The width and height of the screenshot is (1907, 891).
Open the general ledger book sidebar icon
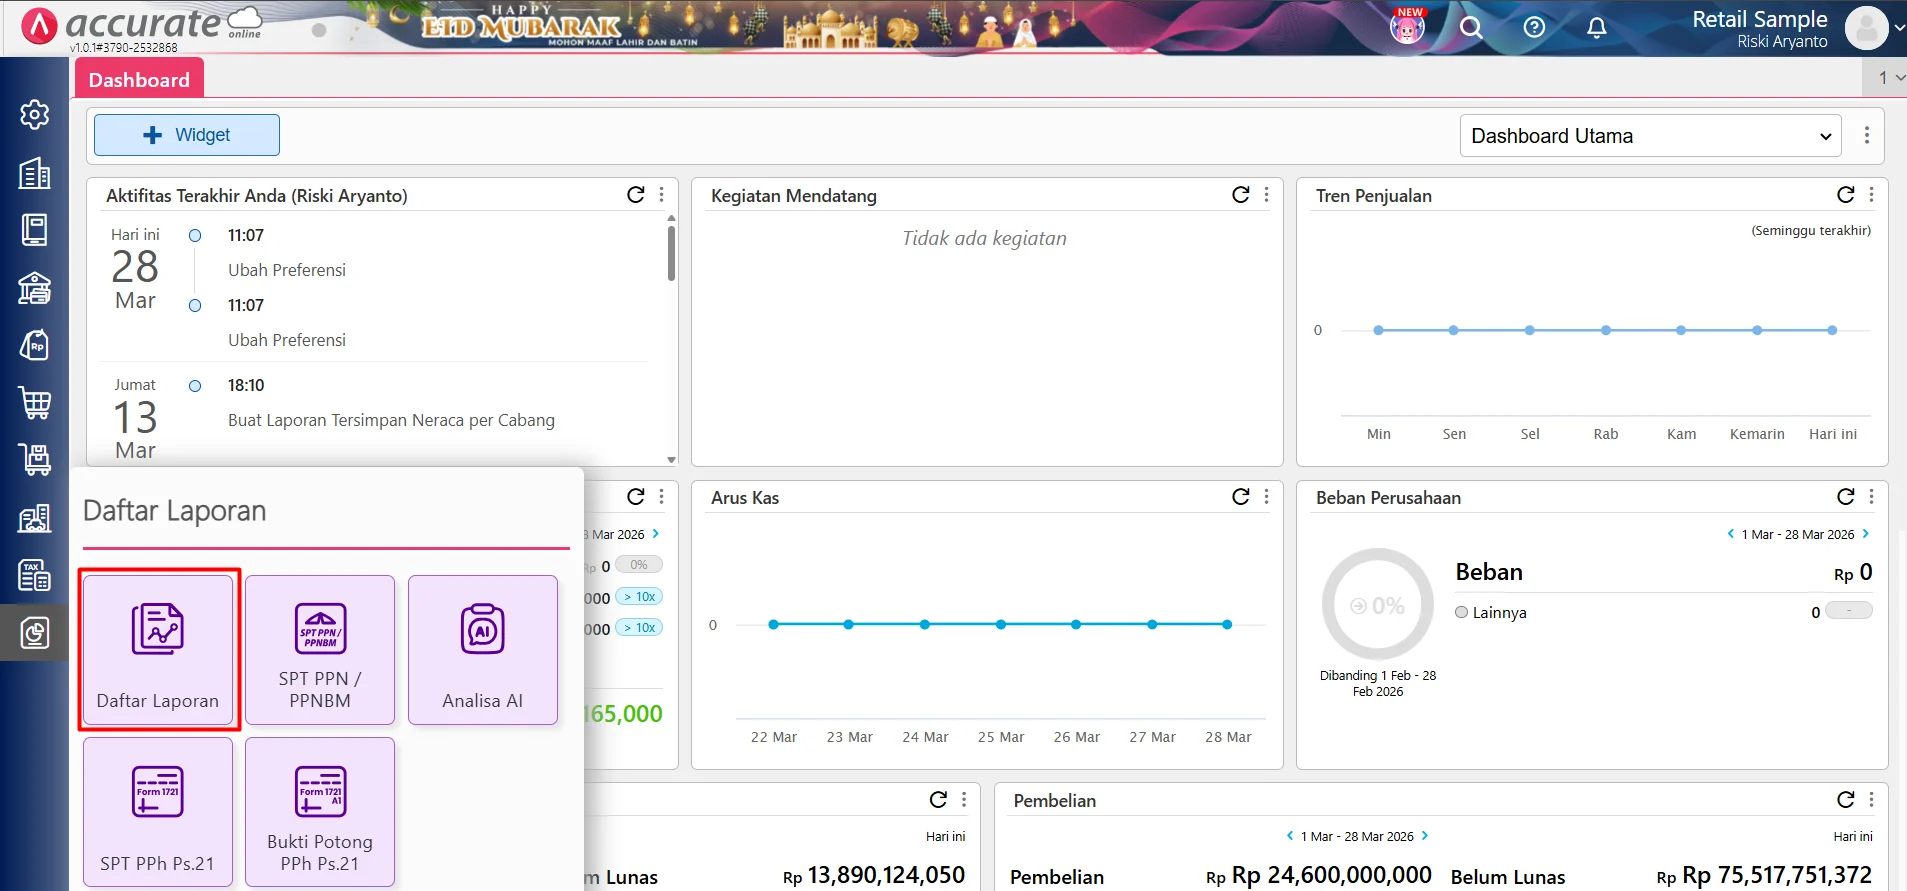[x=34, y=230]
